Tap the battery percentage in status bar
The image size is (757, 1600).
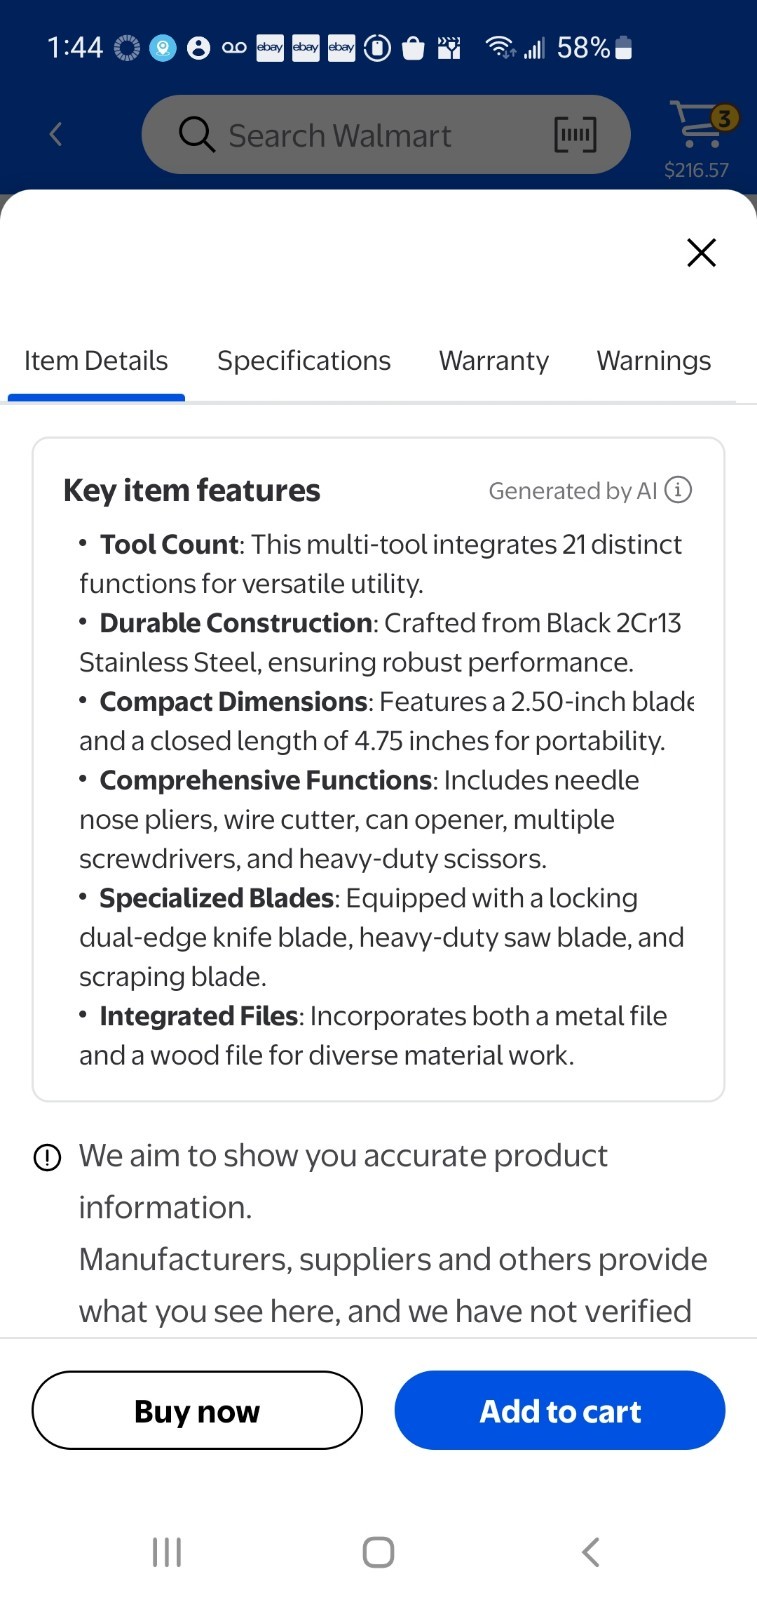(x=583, y=47)
